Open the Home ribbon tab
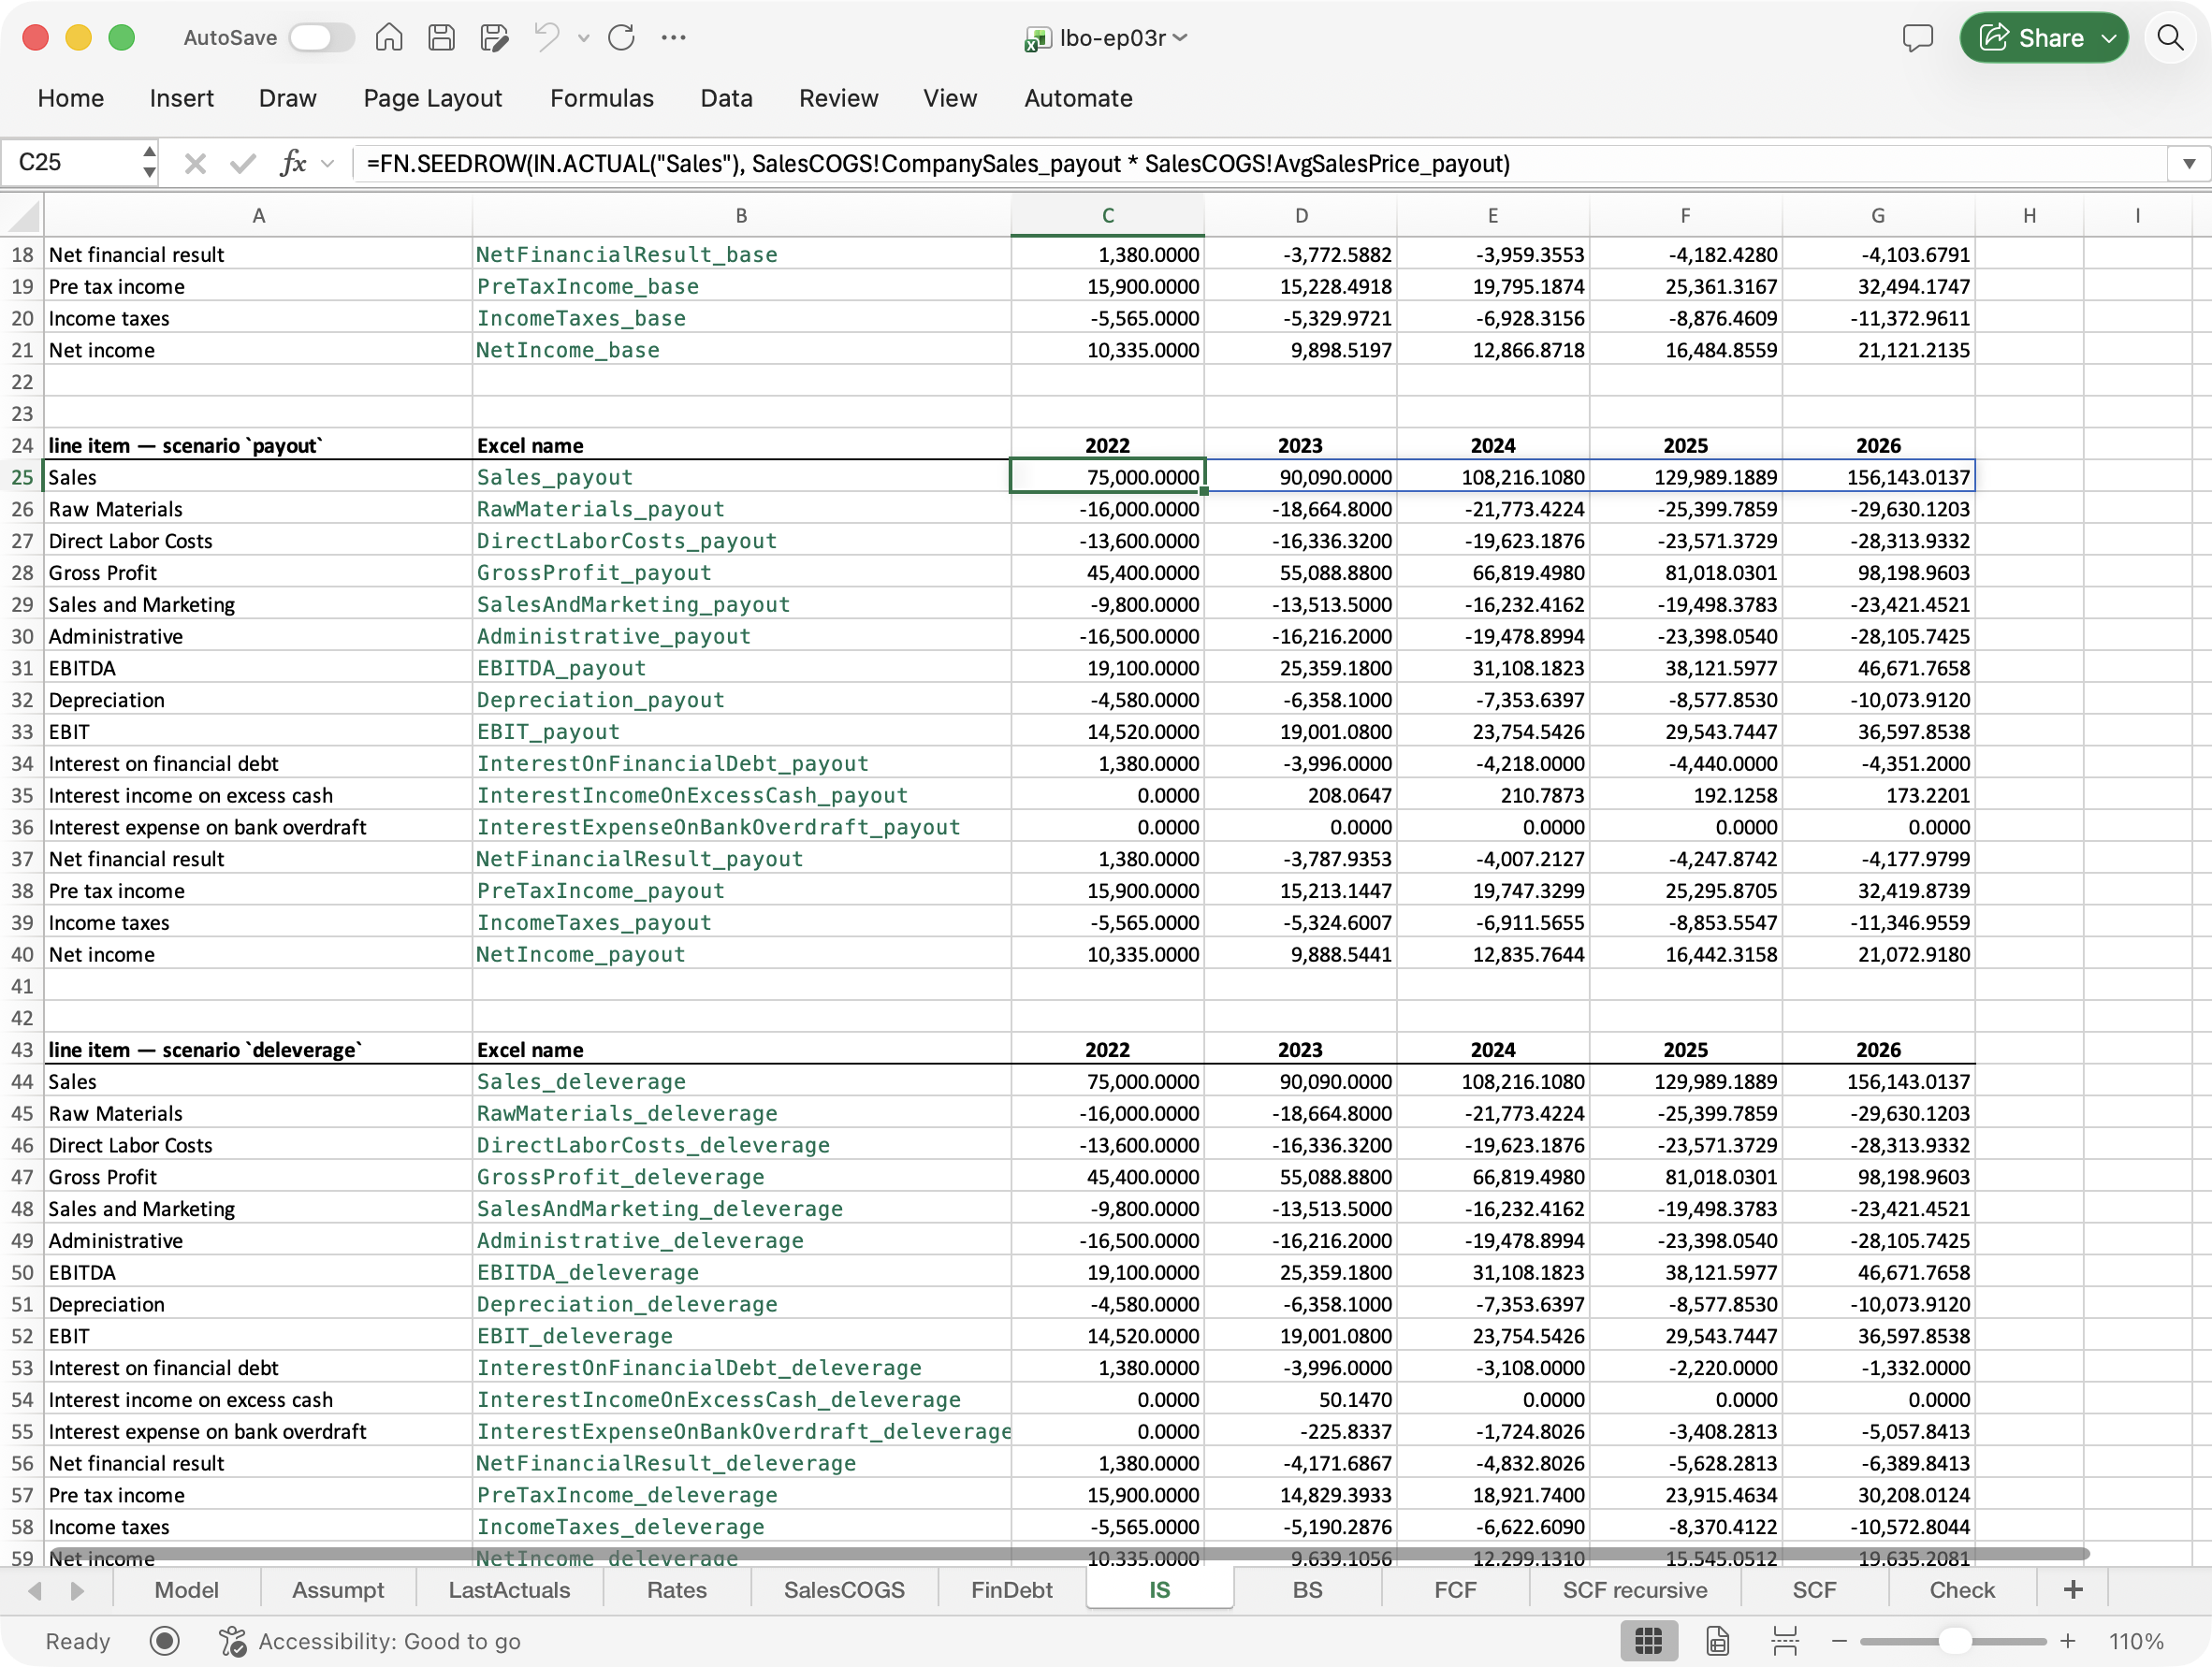The image size is (2212, 1667). [x=71, y=98]
